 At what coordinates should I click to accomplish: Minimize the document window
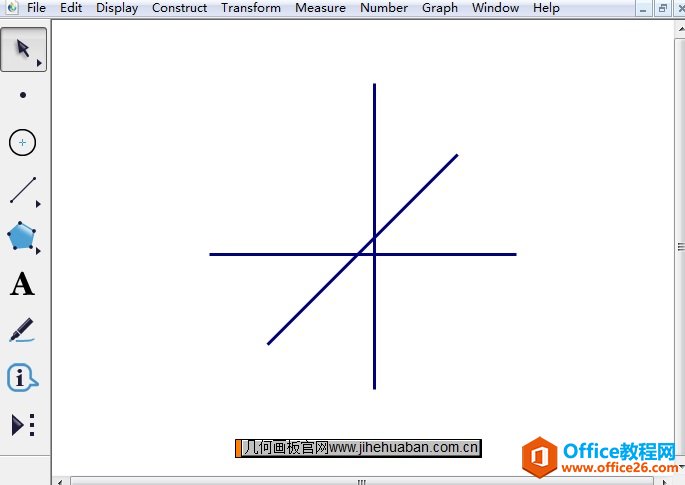pos(643,8)
